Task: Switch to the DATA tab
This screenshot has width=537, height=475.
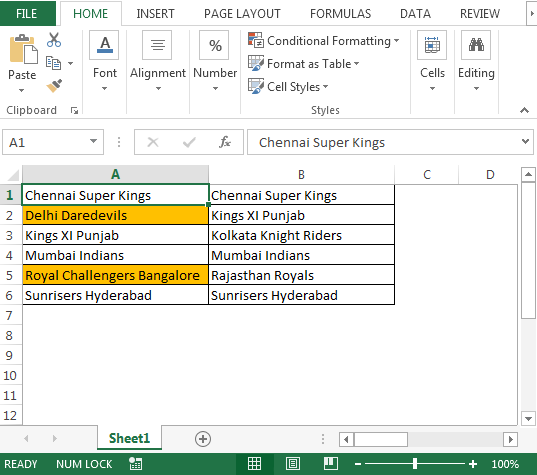Action: coord(415,14)
